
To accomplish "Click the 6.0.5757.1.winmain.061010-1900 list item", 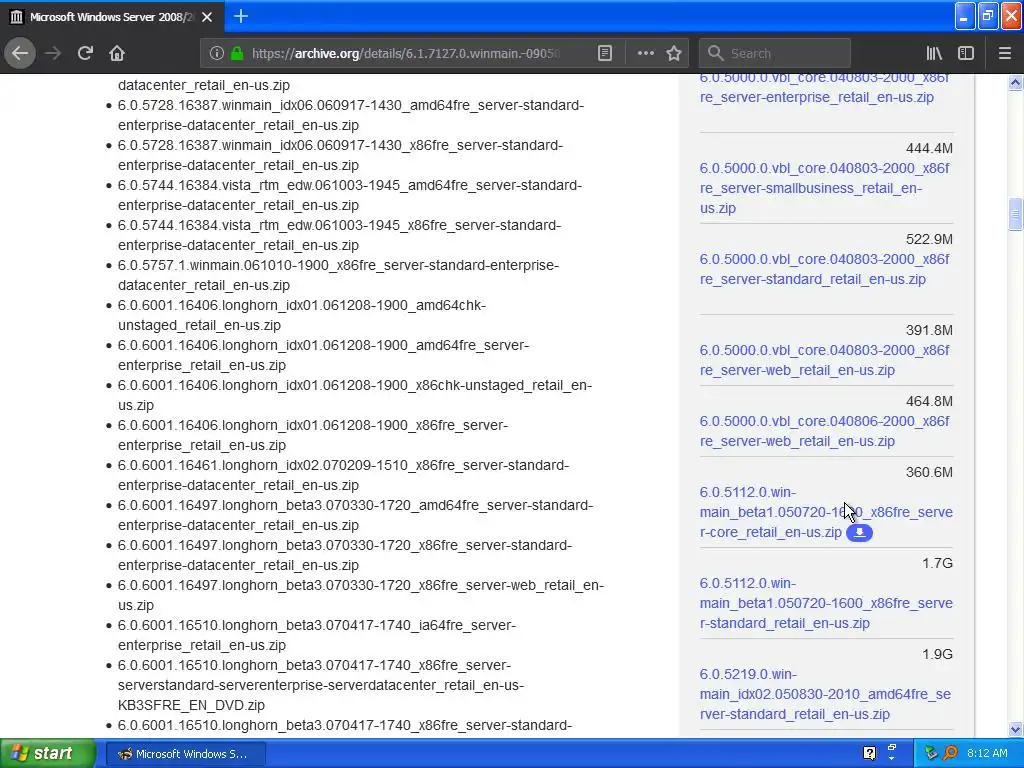I will coord(338,275).
